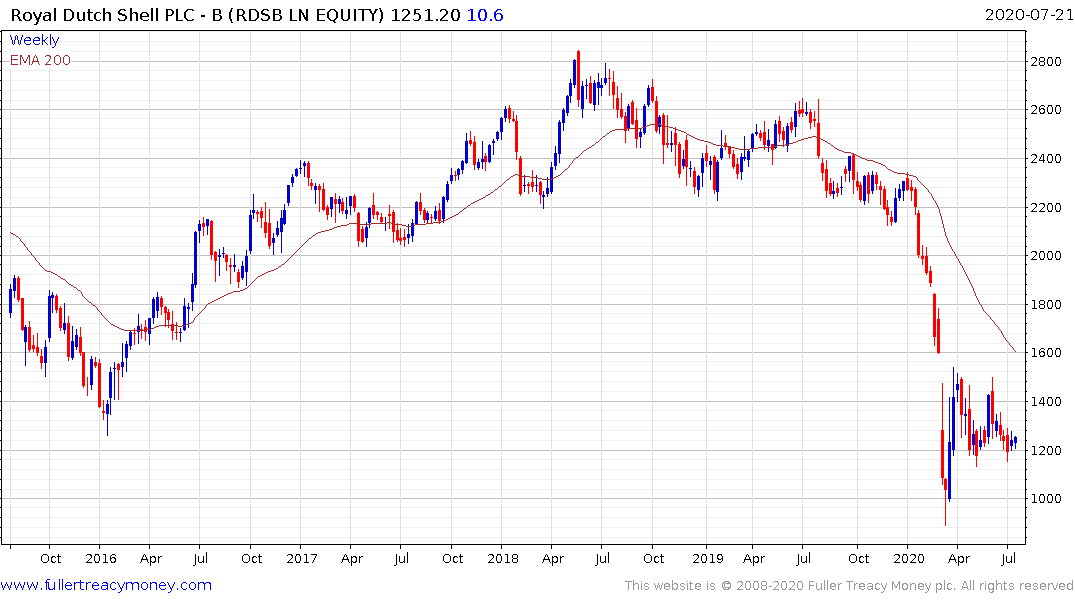Image resolution: width=1075 pixels, height=600 pixels.
Task: Click the 1800 price axis label
Action: 1046,304
